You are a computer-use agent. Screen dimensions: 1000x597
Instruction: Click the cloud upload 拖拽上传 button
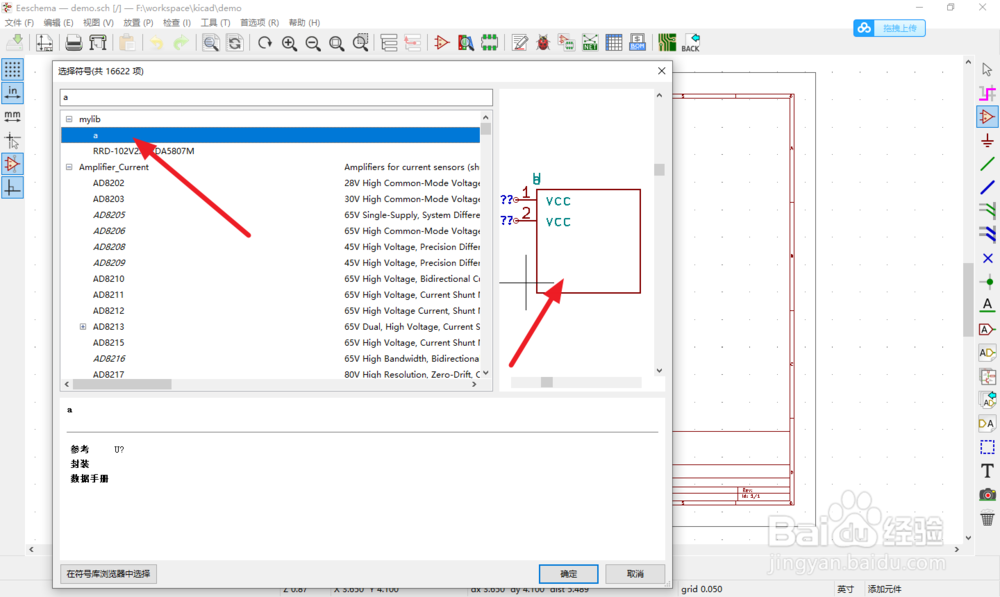(x=889, y=28)
